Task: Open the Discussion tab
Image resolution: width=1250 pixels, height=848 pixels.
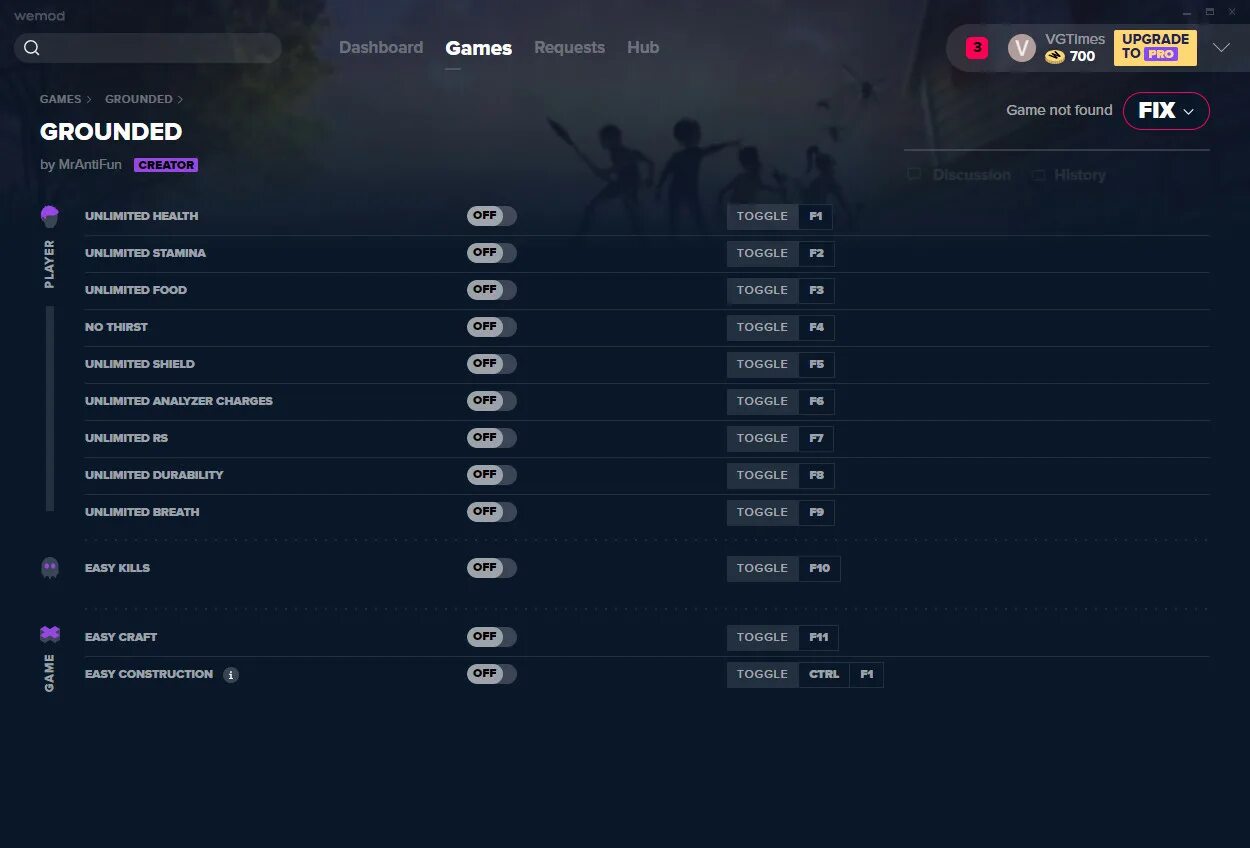Action: point(960,175)
